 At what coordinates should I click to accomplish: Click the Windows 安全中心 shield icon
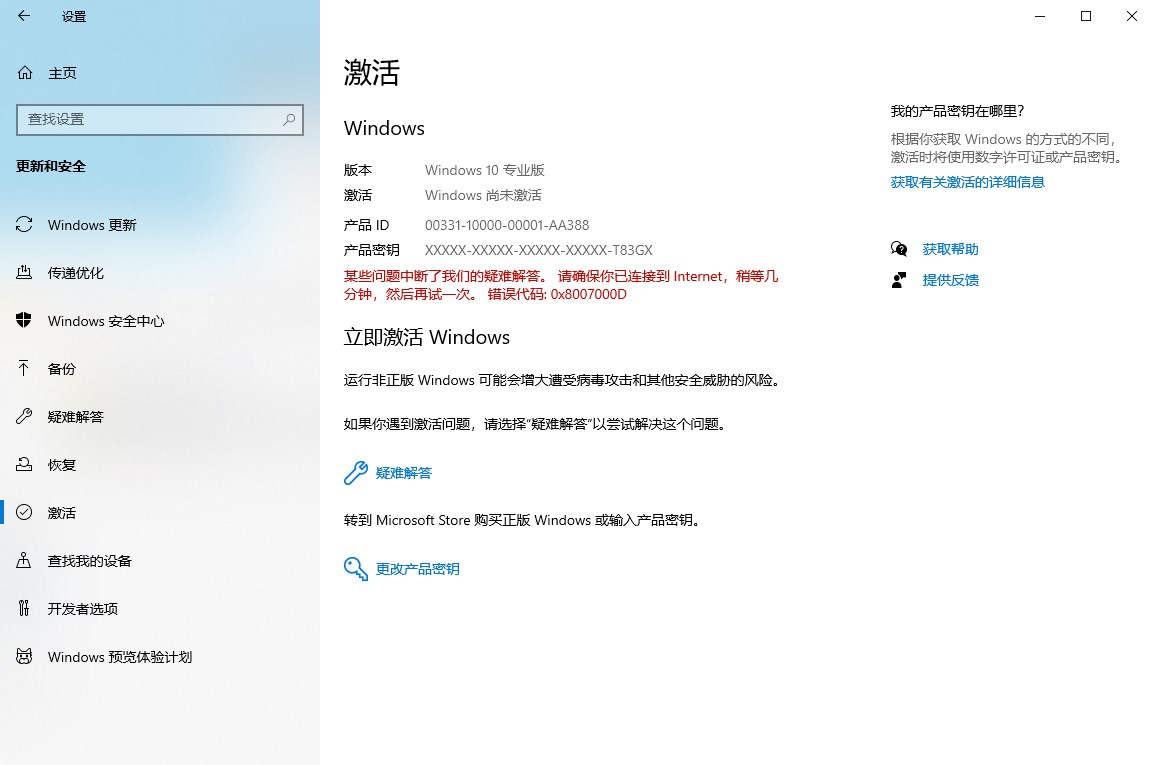pos(24,321)
